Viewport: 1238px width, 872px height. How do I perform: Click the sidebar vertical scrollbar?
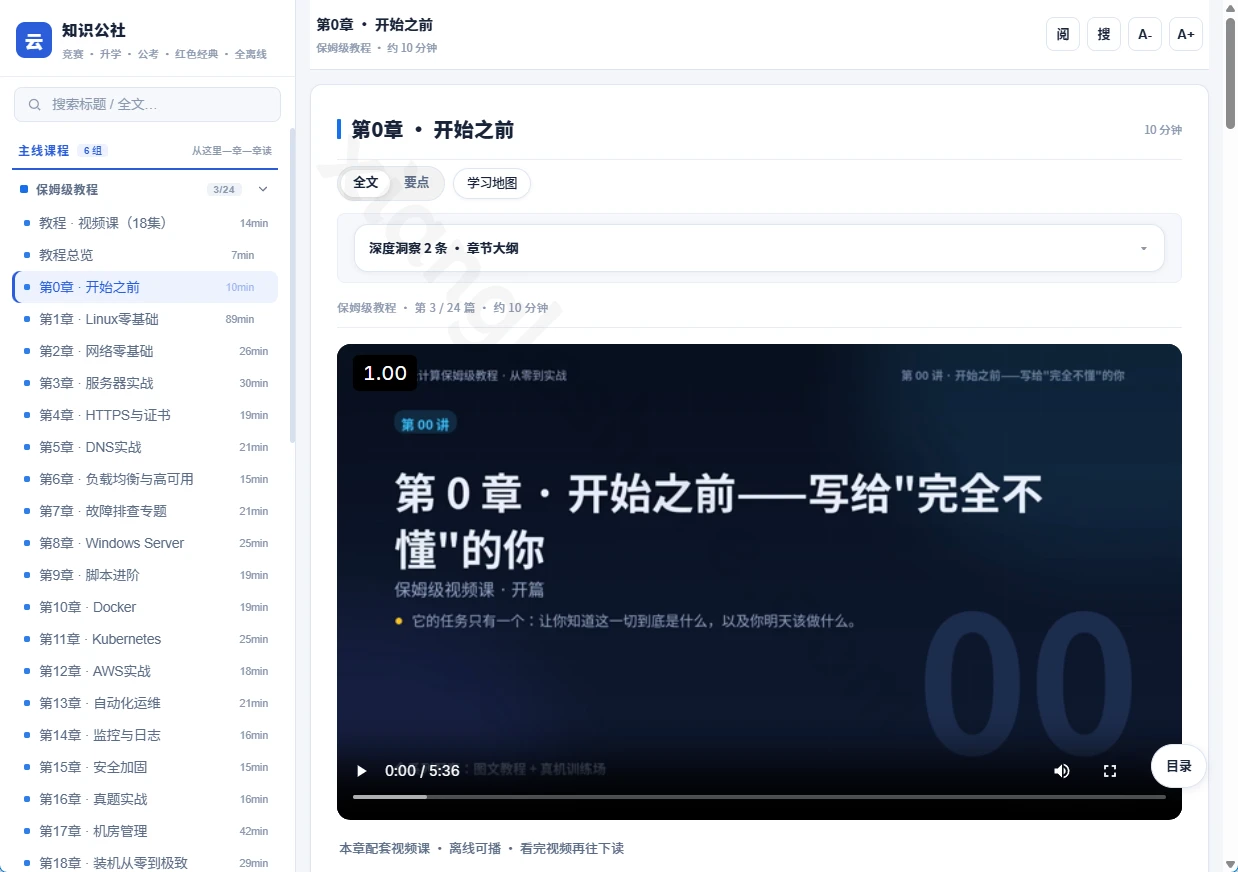click(x=292, y=285)
